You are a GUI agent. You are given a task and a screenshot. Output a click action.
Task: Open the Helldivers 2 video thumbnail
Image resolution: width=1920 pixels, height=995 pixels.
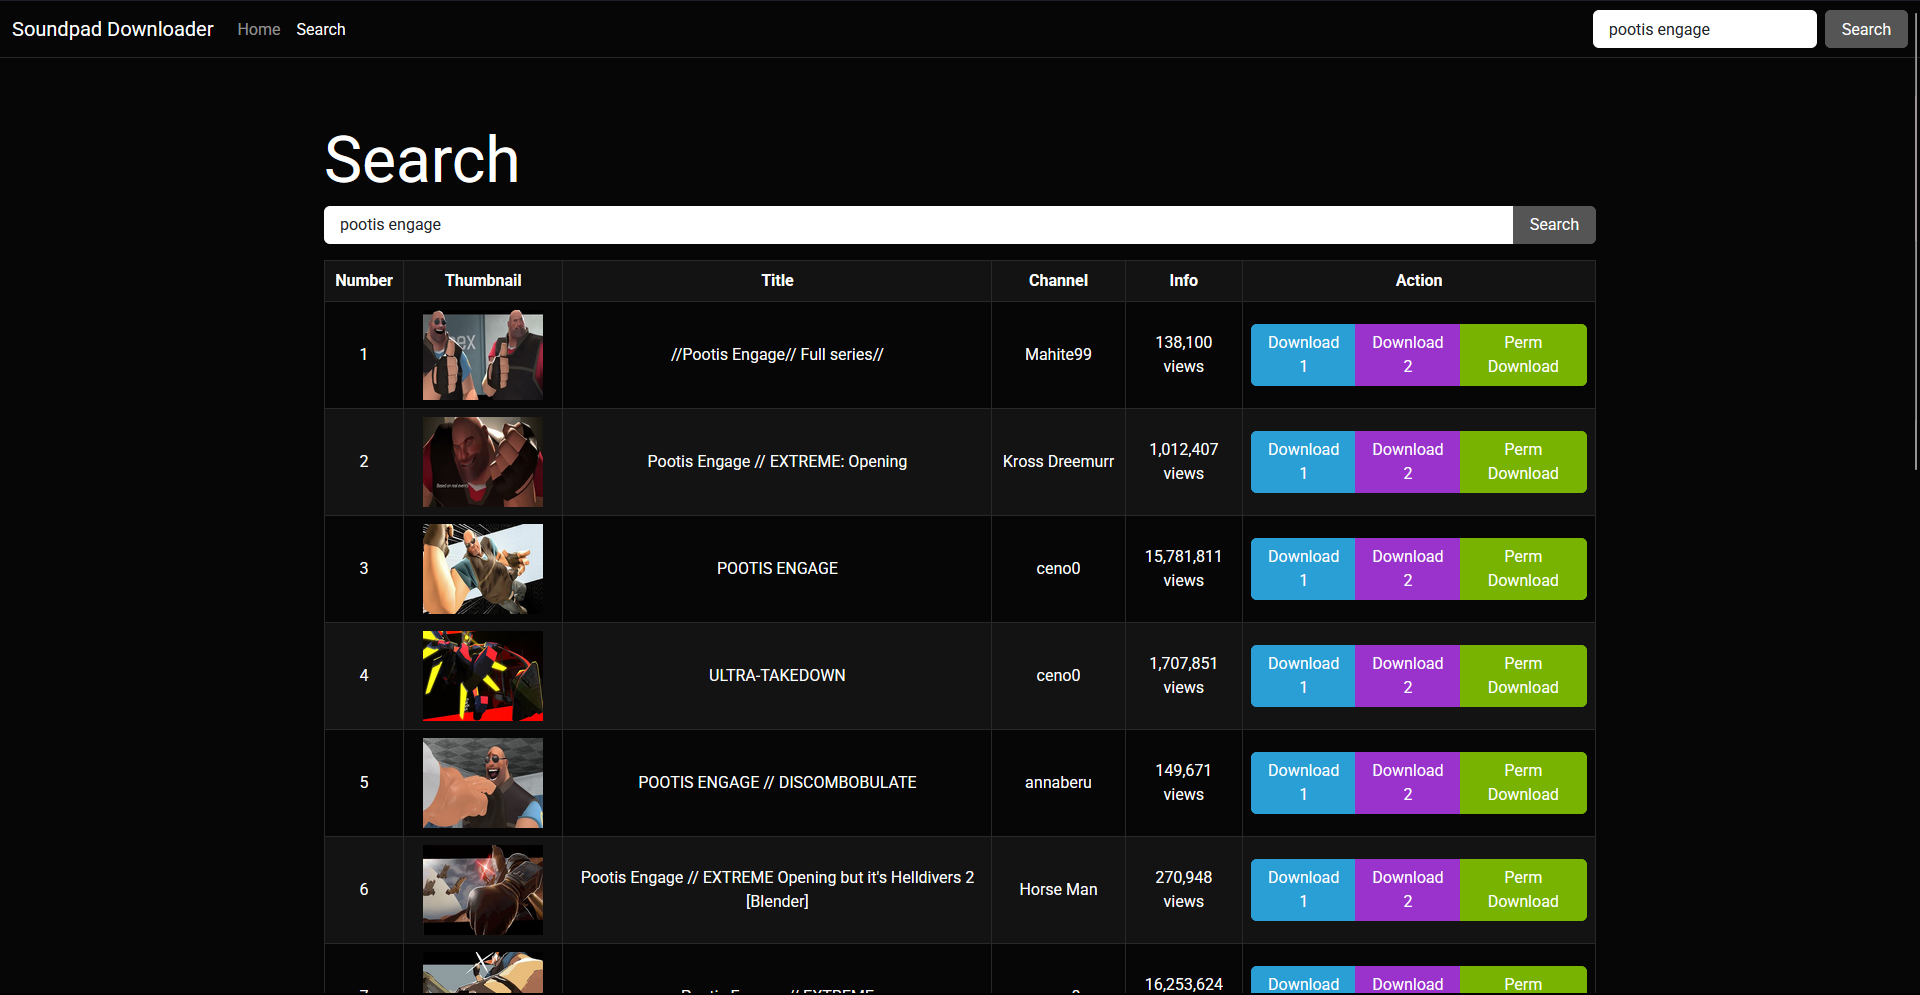click(482, 890)
